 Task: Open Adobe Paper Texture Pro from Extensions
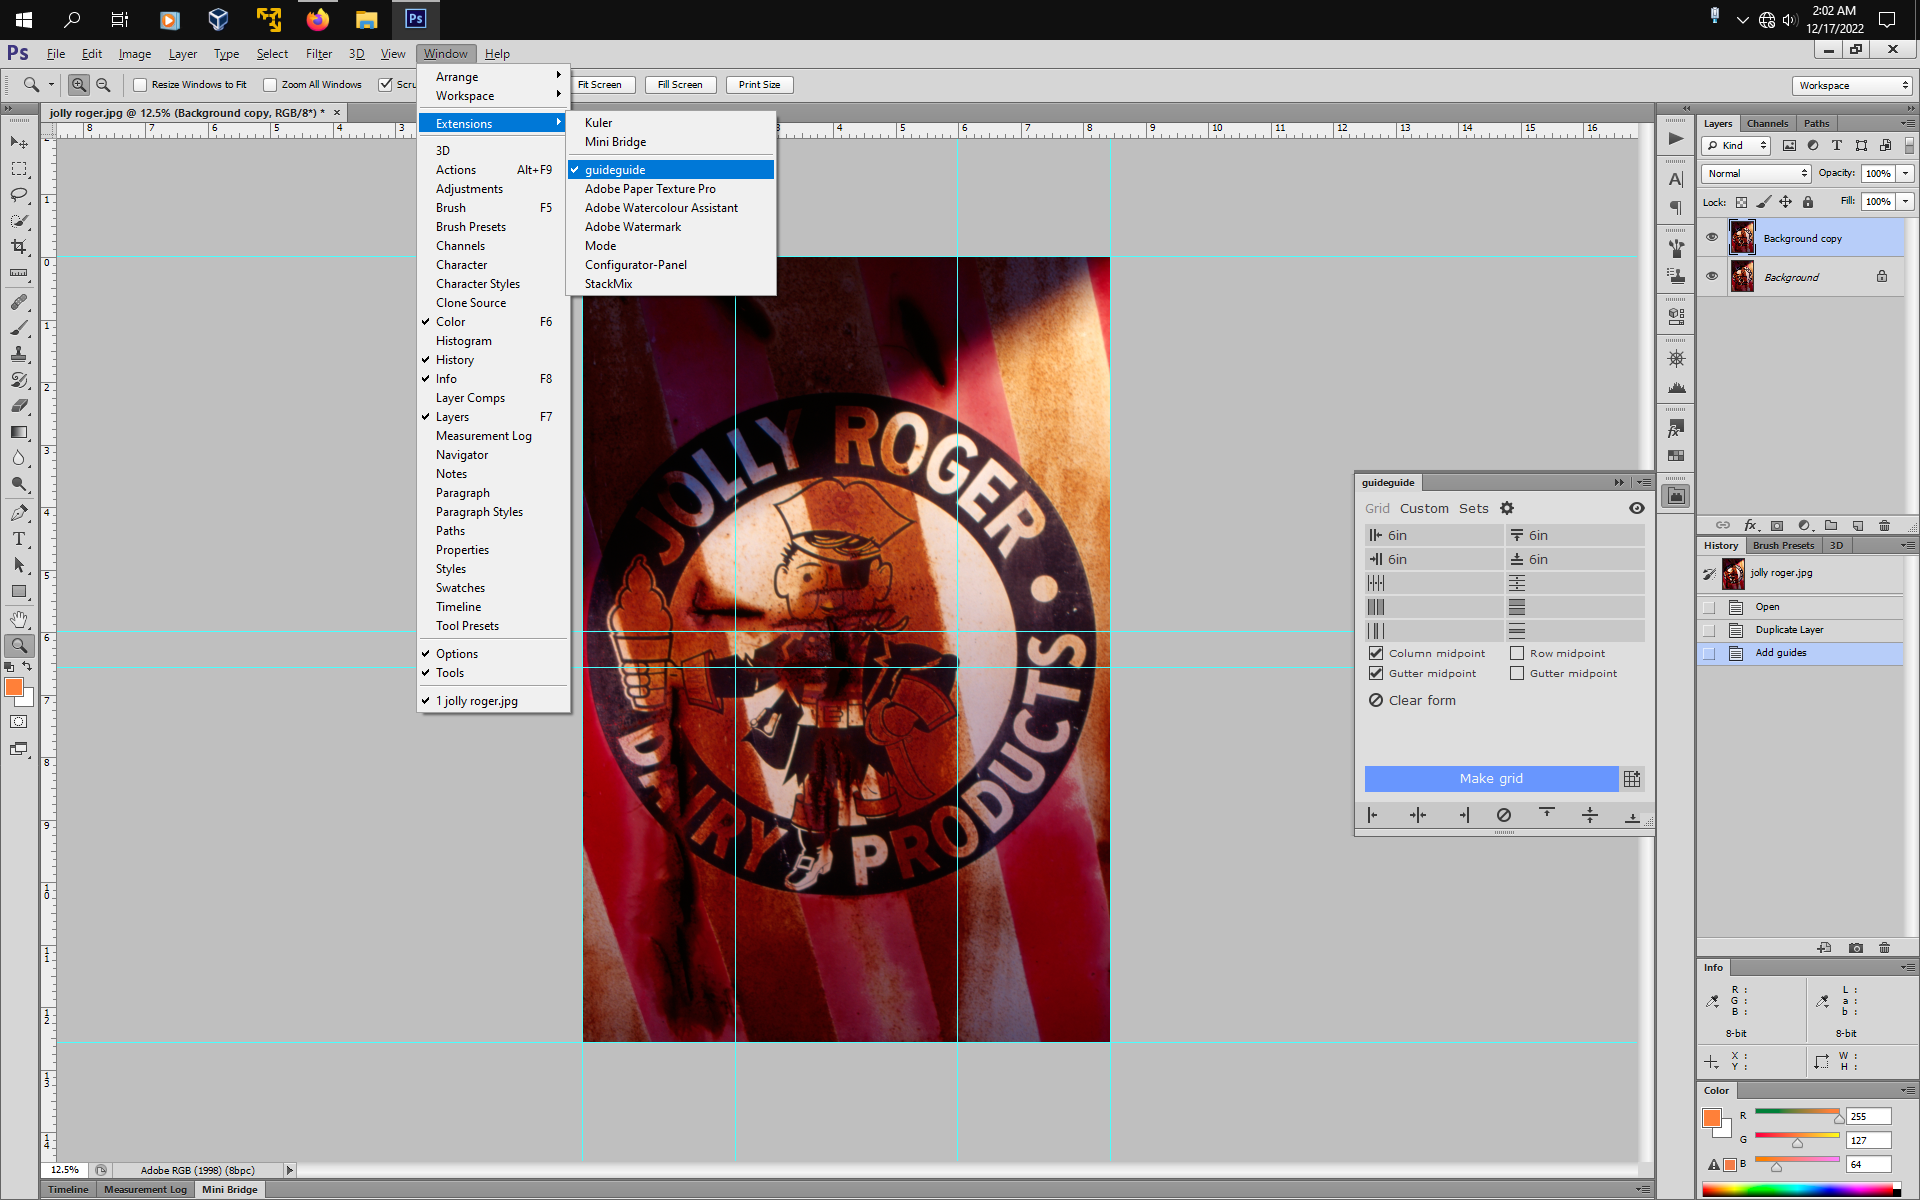coord(650,189)
